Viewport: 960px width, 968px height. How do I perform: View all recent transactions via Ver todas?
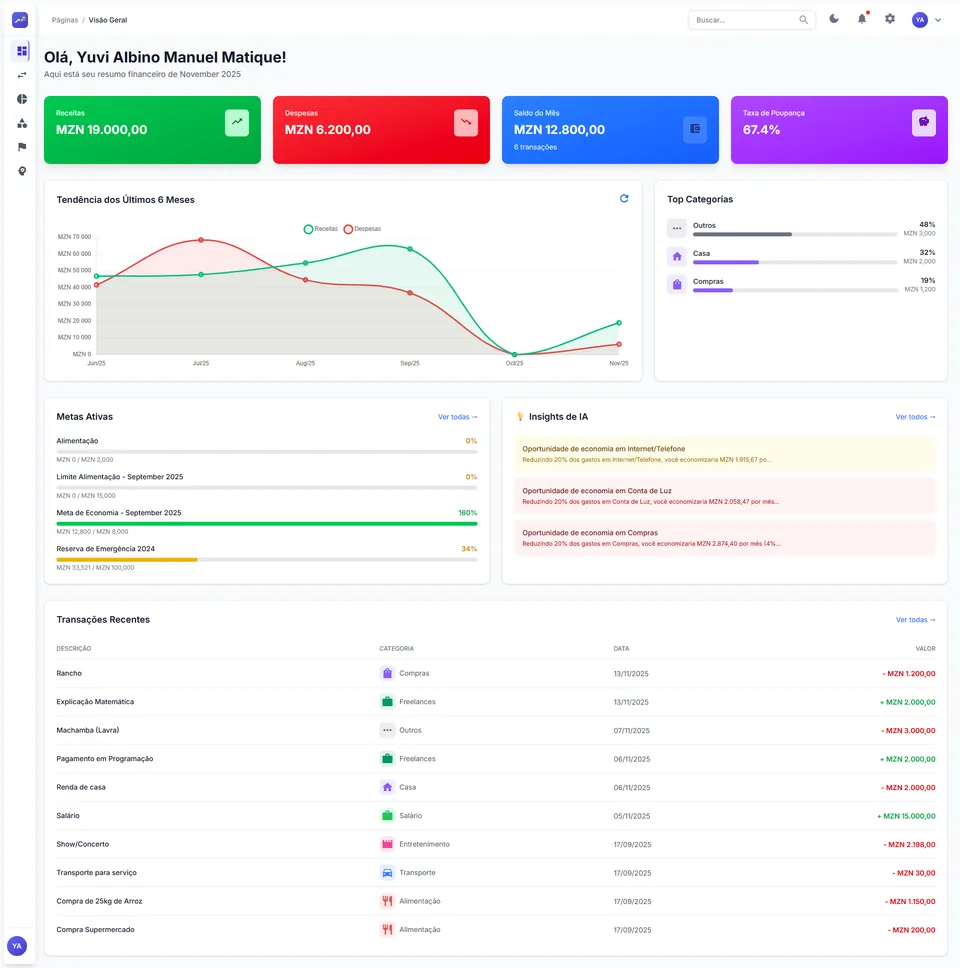(916, 620)
